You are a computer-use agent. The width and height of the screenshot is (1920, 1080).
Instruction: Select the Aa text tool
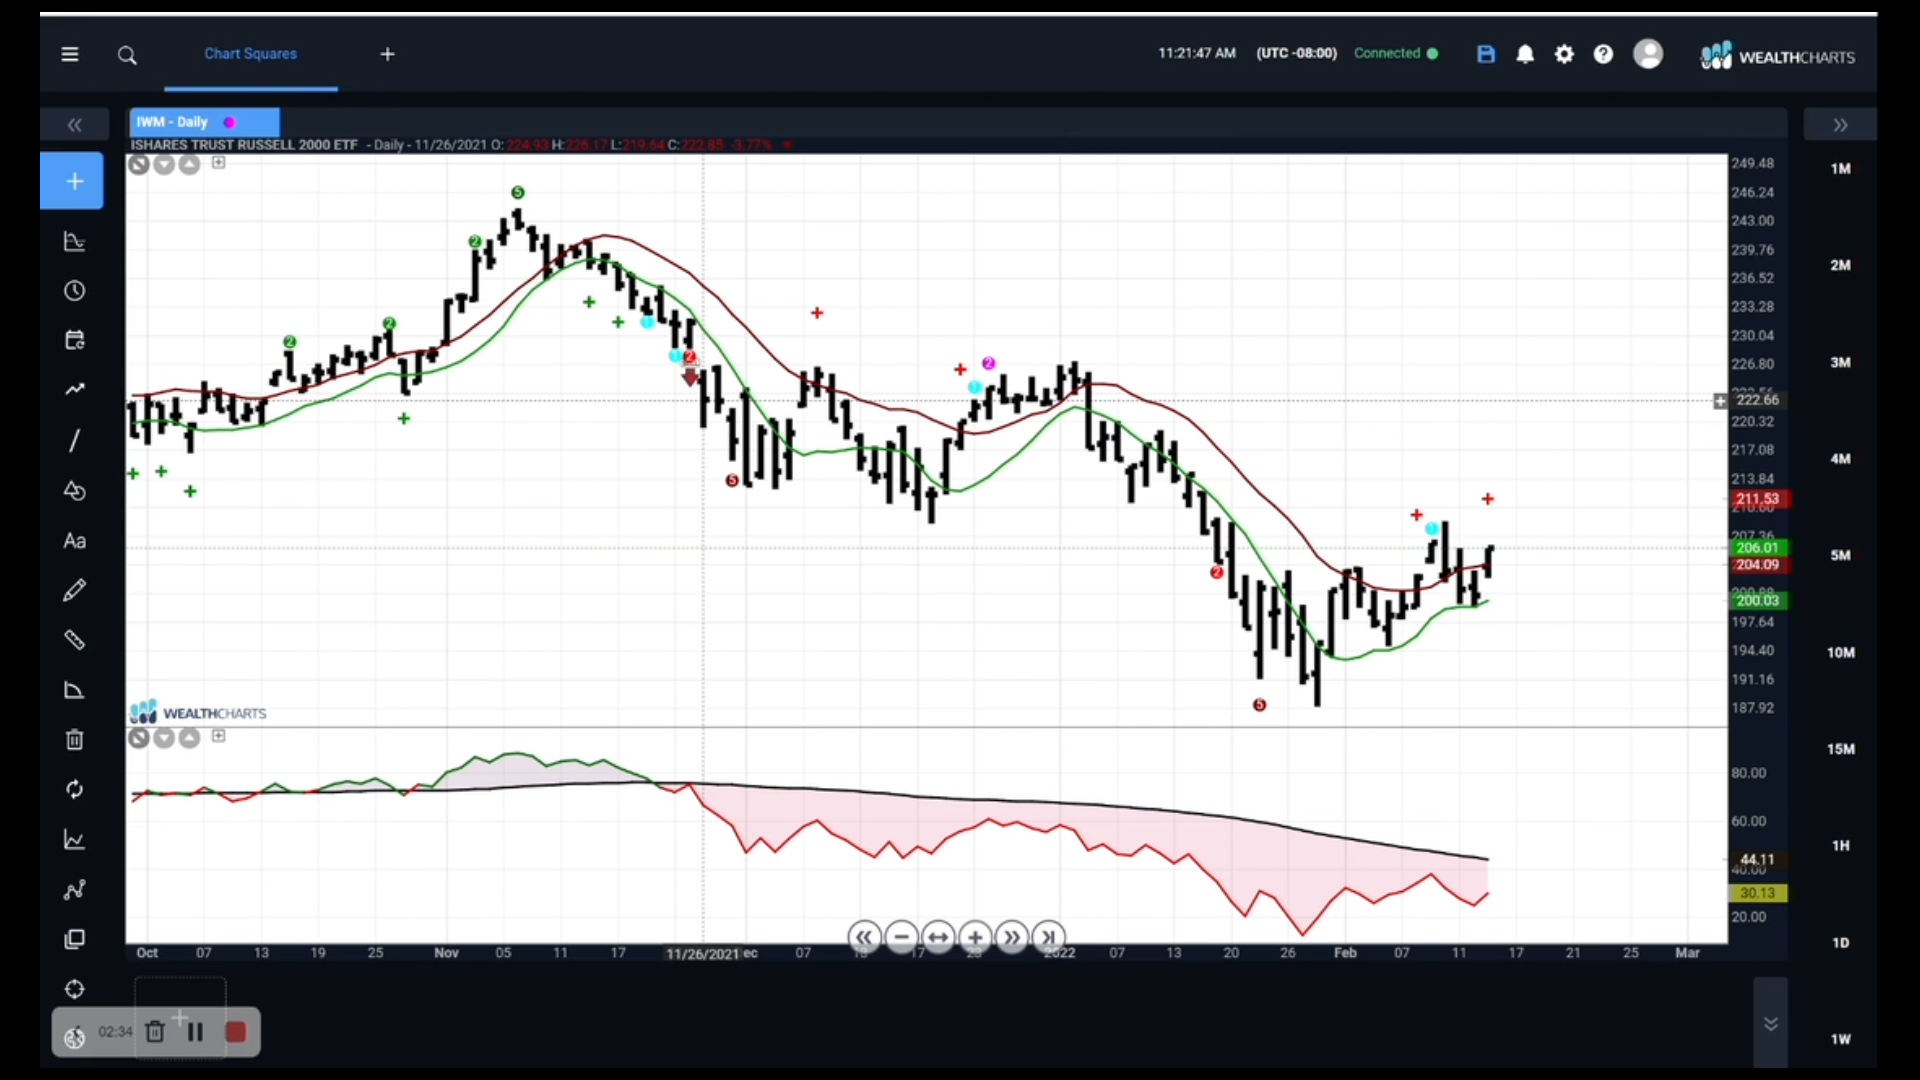click(x=74, y=541)
